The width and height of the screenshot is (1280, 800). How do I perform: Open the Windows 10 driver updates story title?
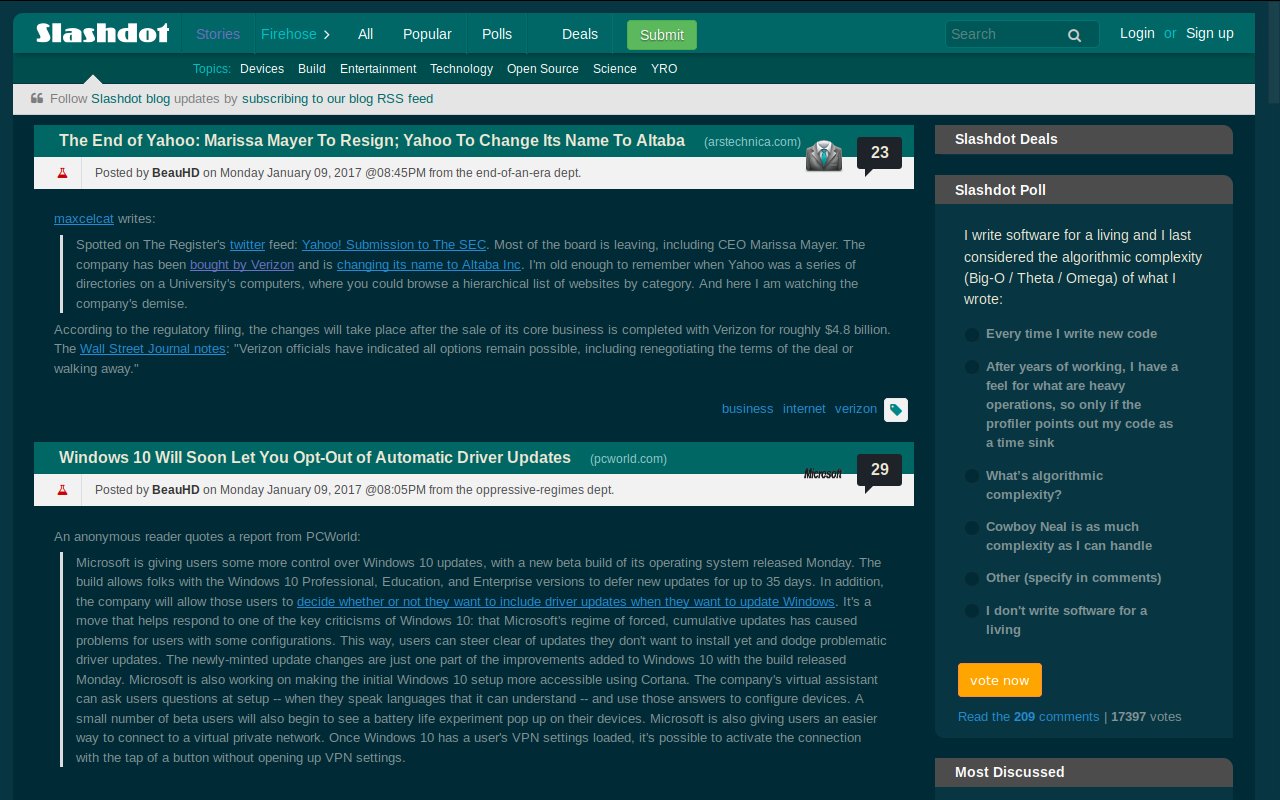[315, 457]
